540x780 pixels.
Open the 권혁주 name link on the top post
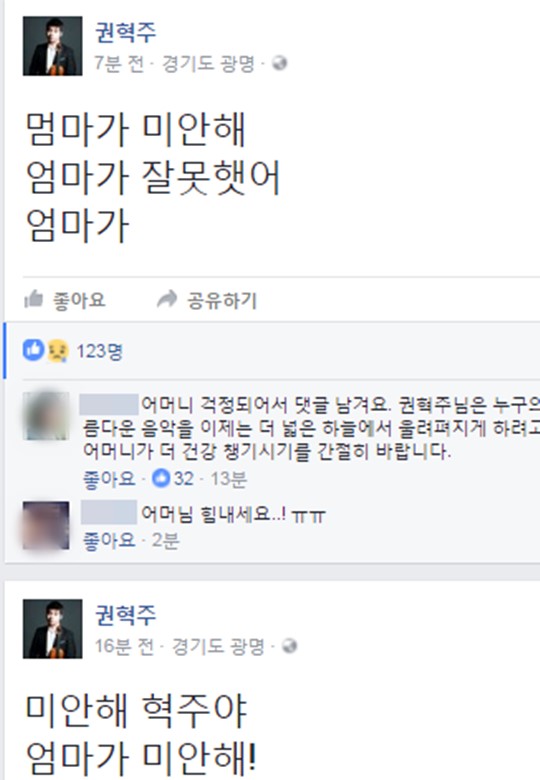[125, 32]
